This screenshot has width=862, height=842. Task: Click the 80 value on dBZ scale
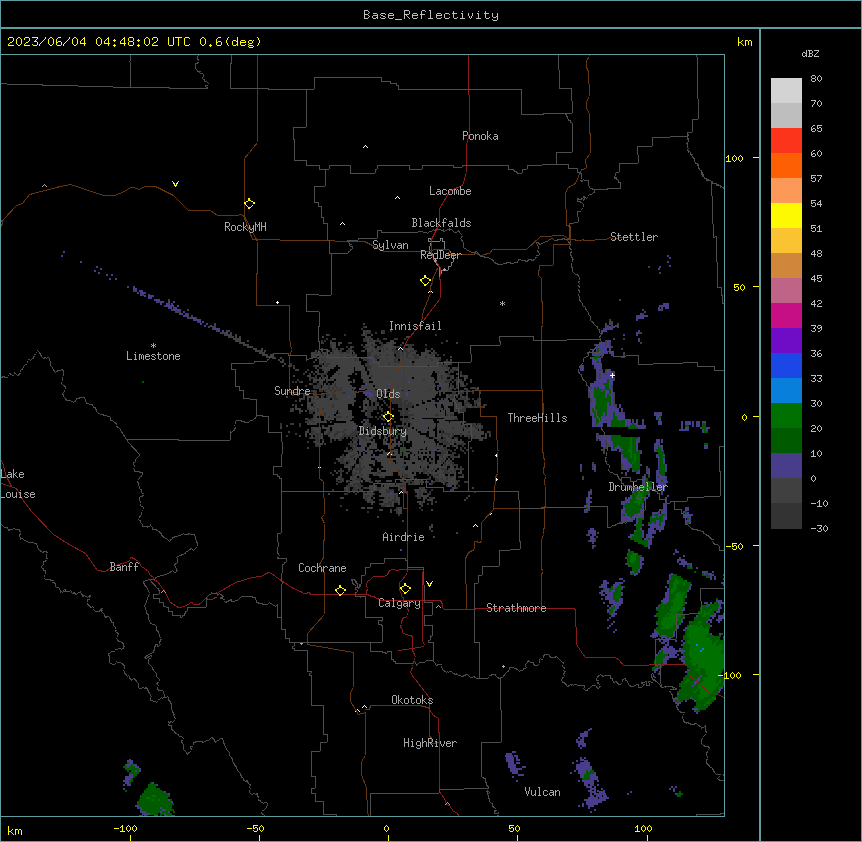[x=816, y=79]
